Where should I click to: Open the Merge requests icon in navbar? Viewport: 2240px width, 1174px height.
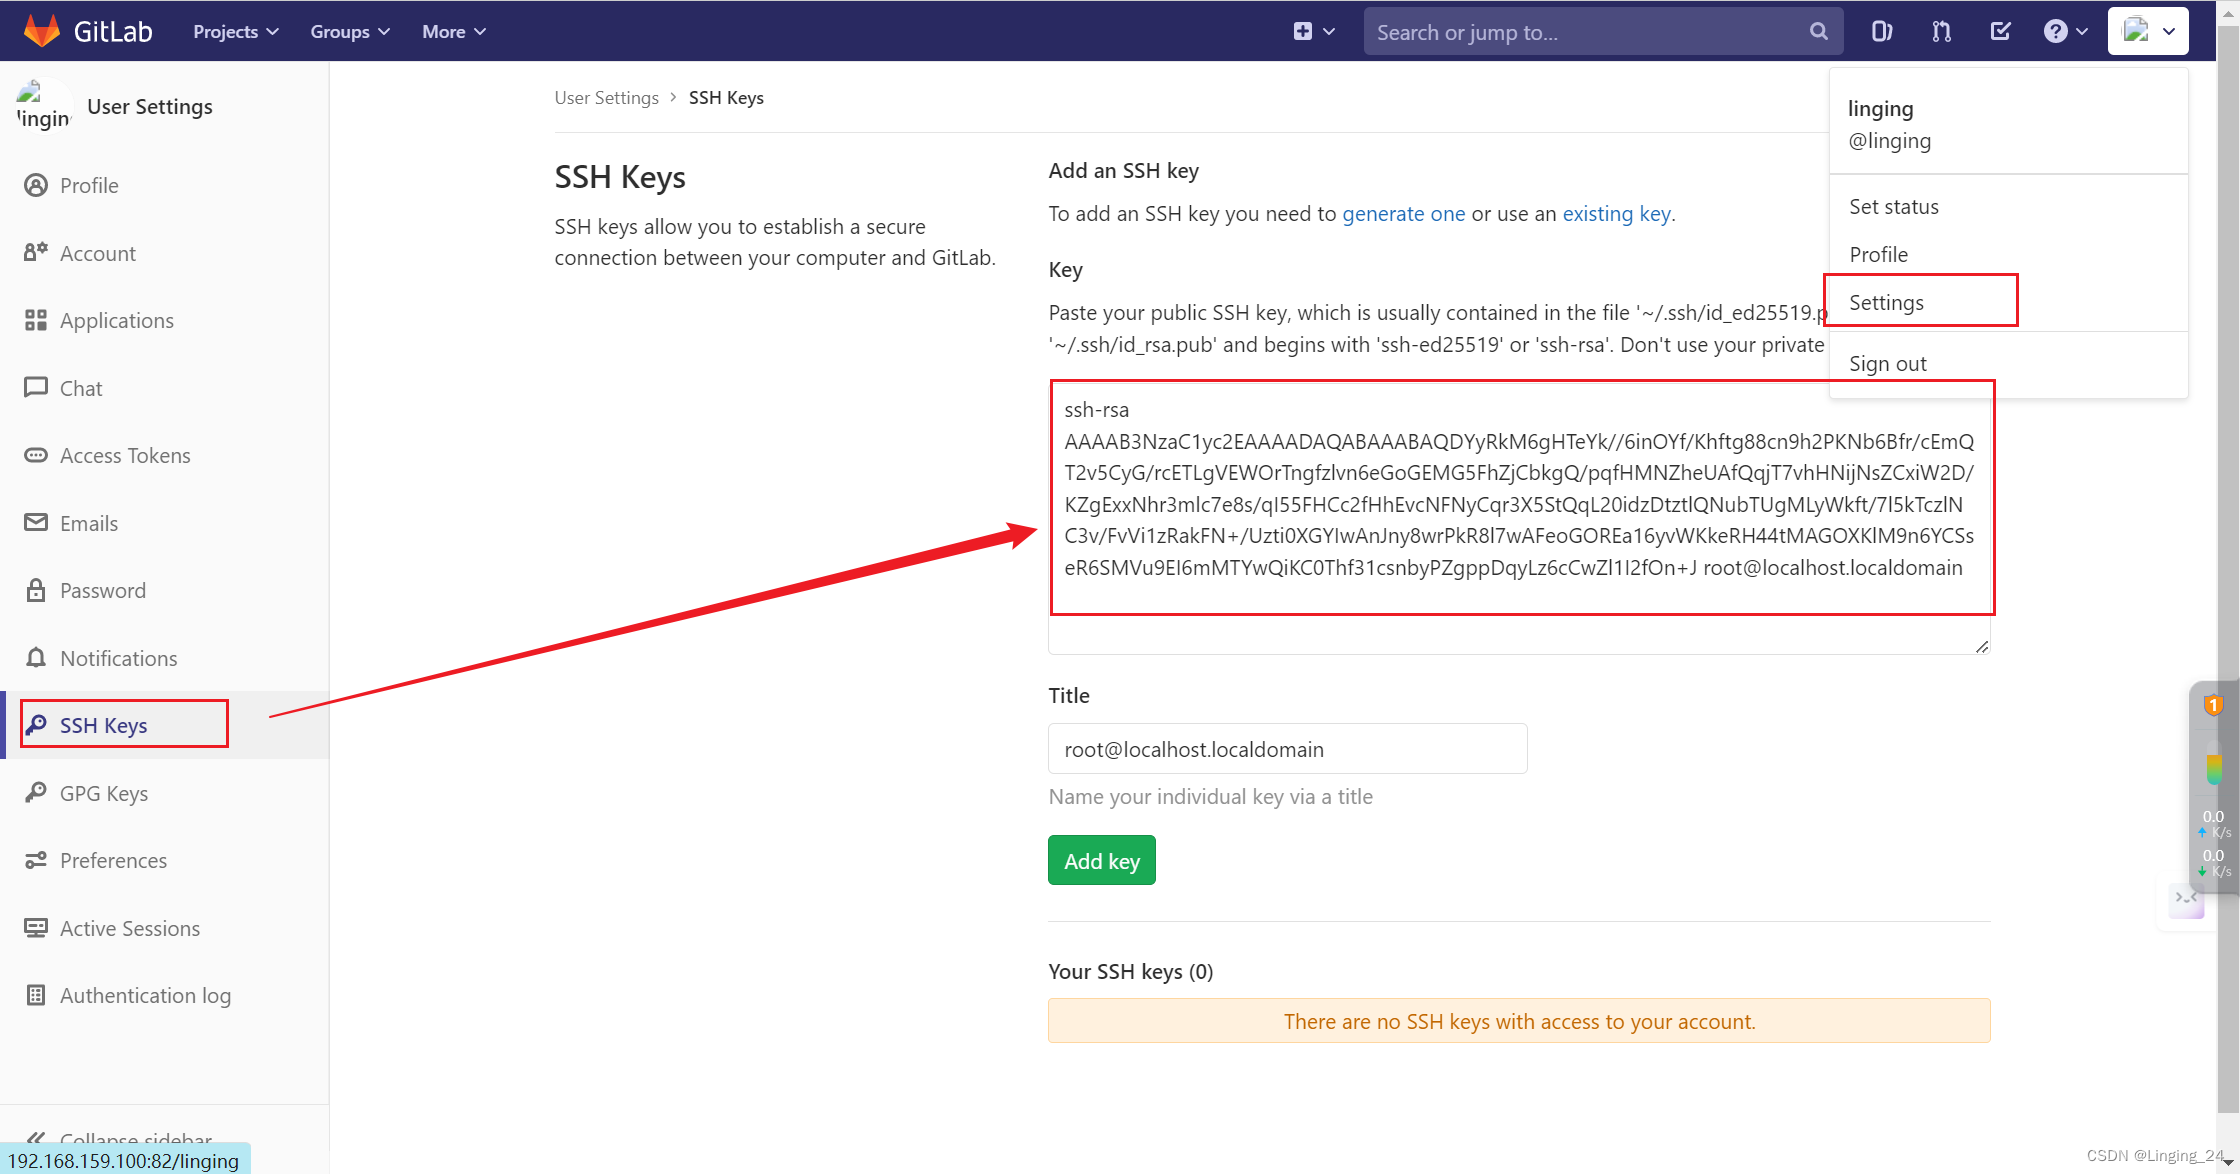pyautogui.click(x=1941, y=31)
